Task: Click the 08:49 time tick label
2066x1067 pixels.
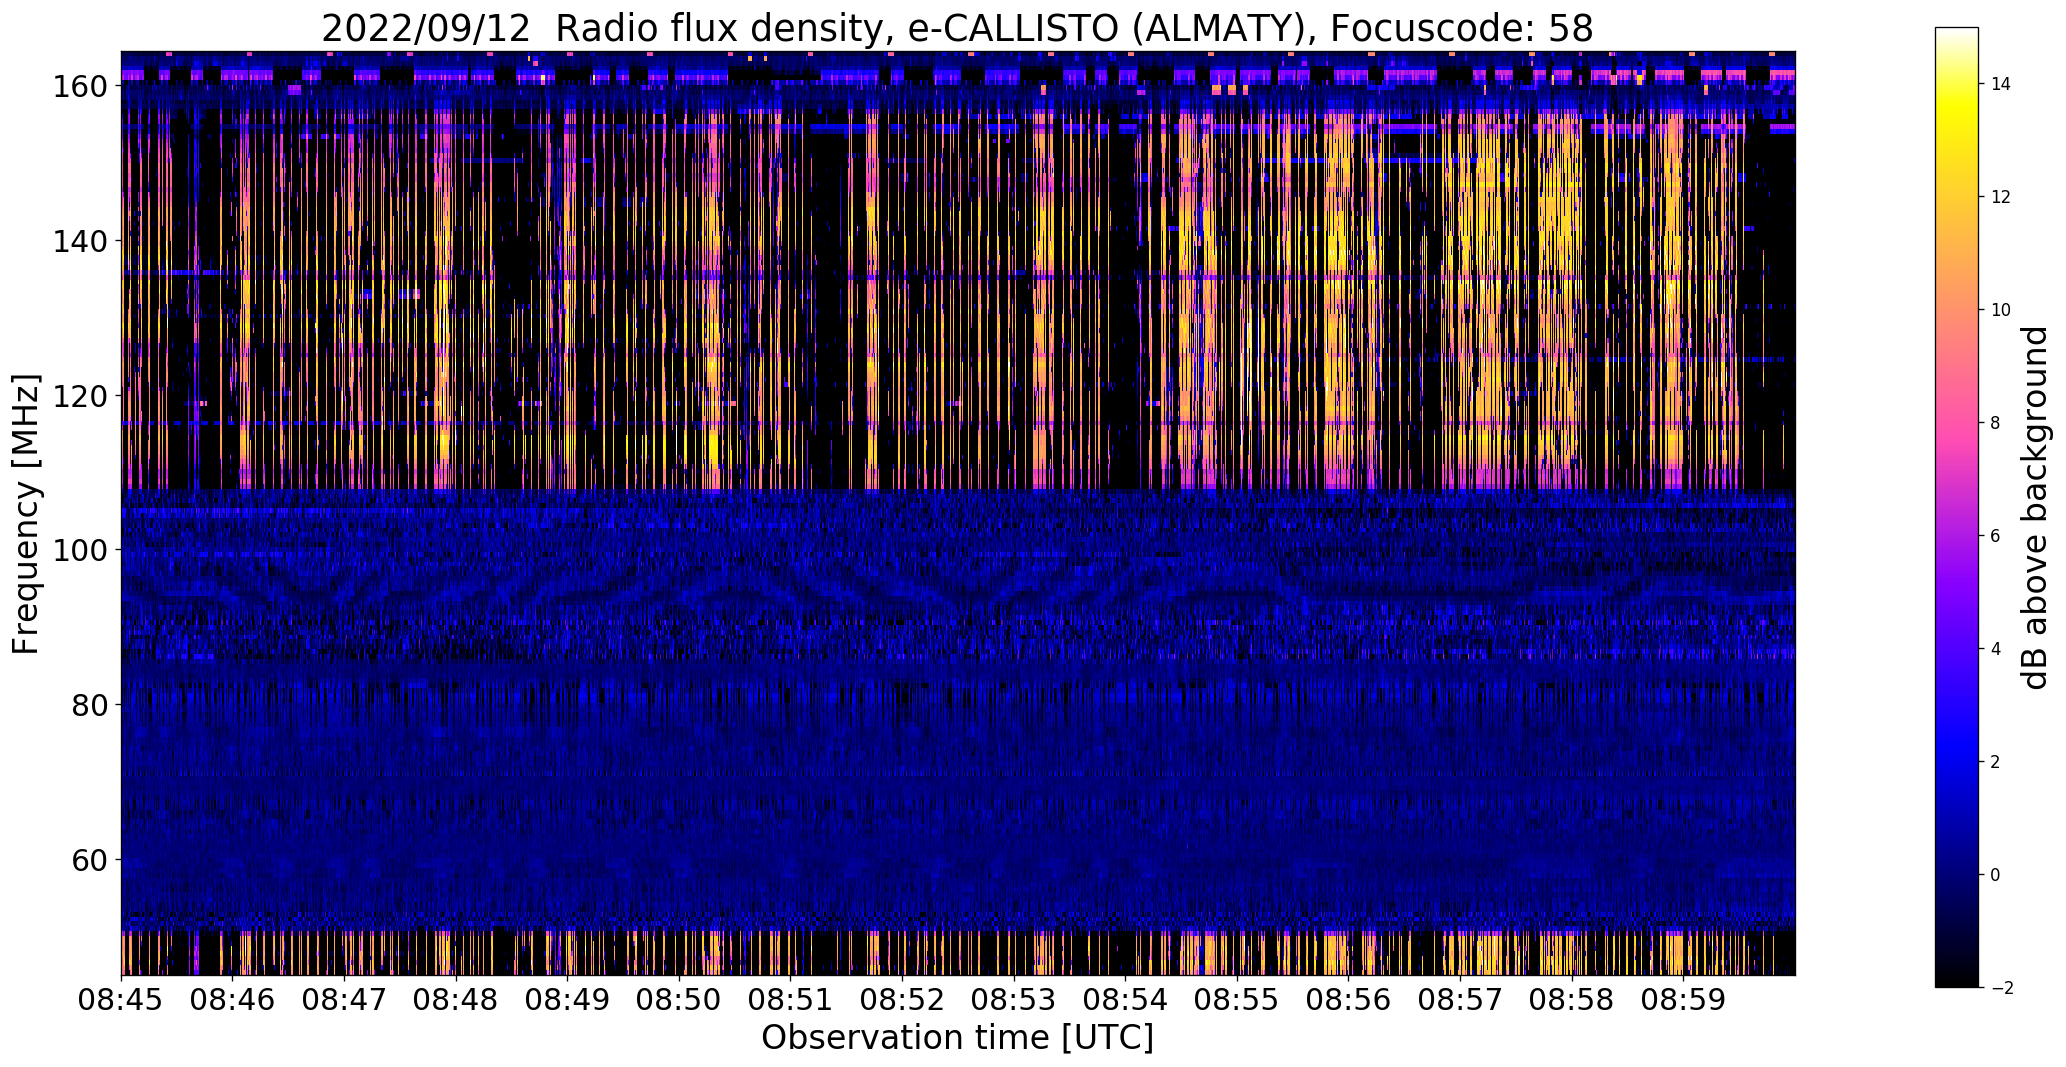Action: tap(568, 999)
